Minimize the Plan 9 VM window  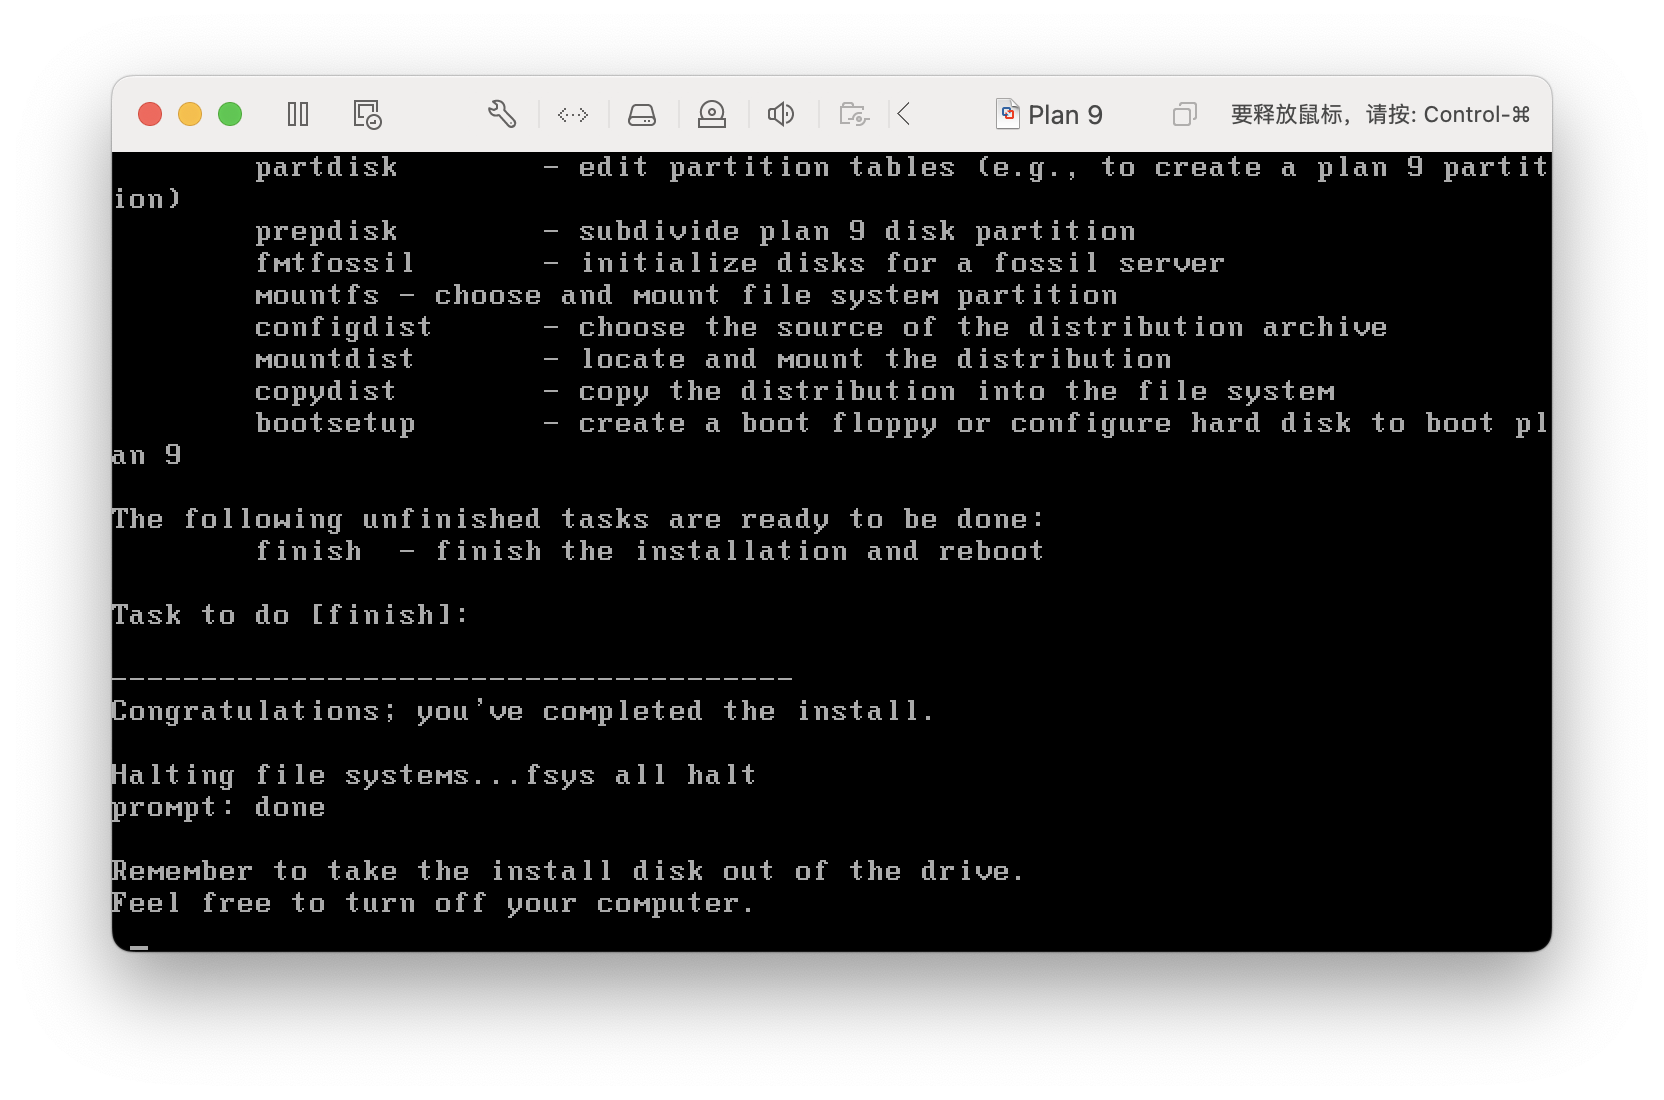(190, 114)
